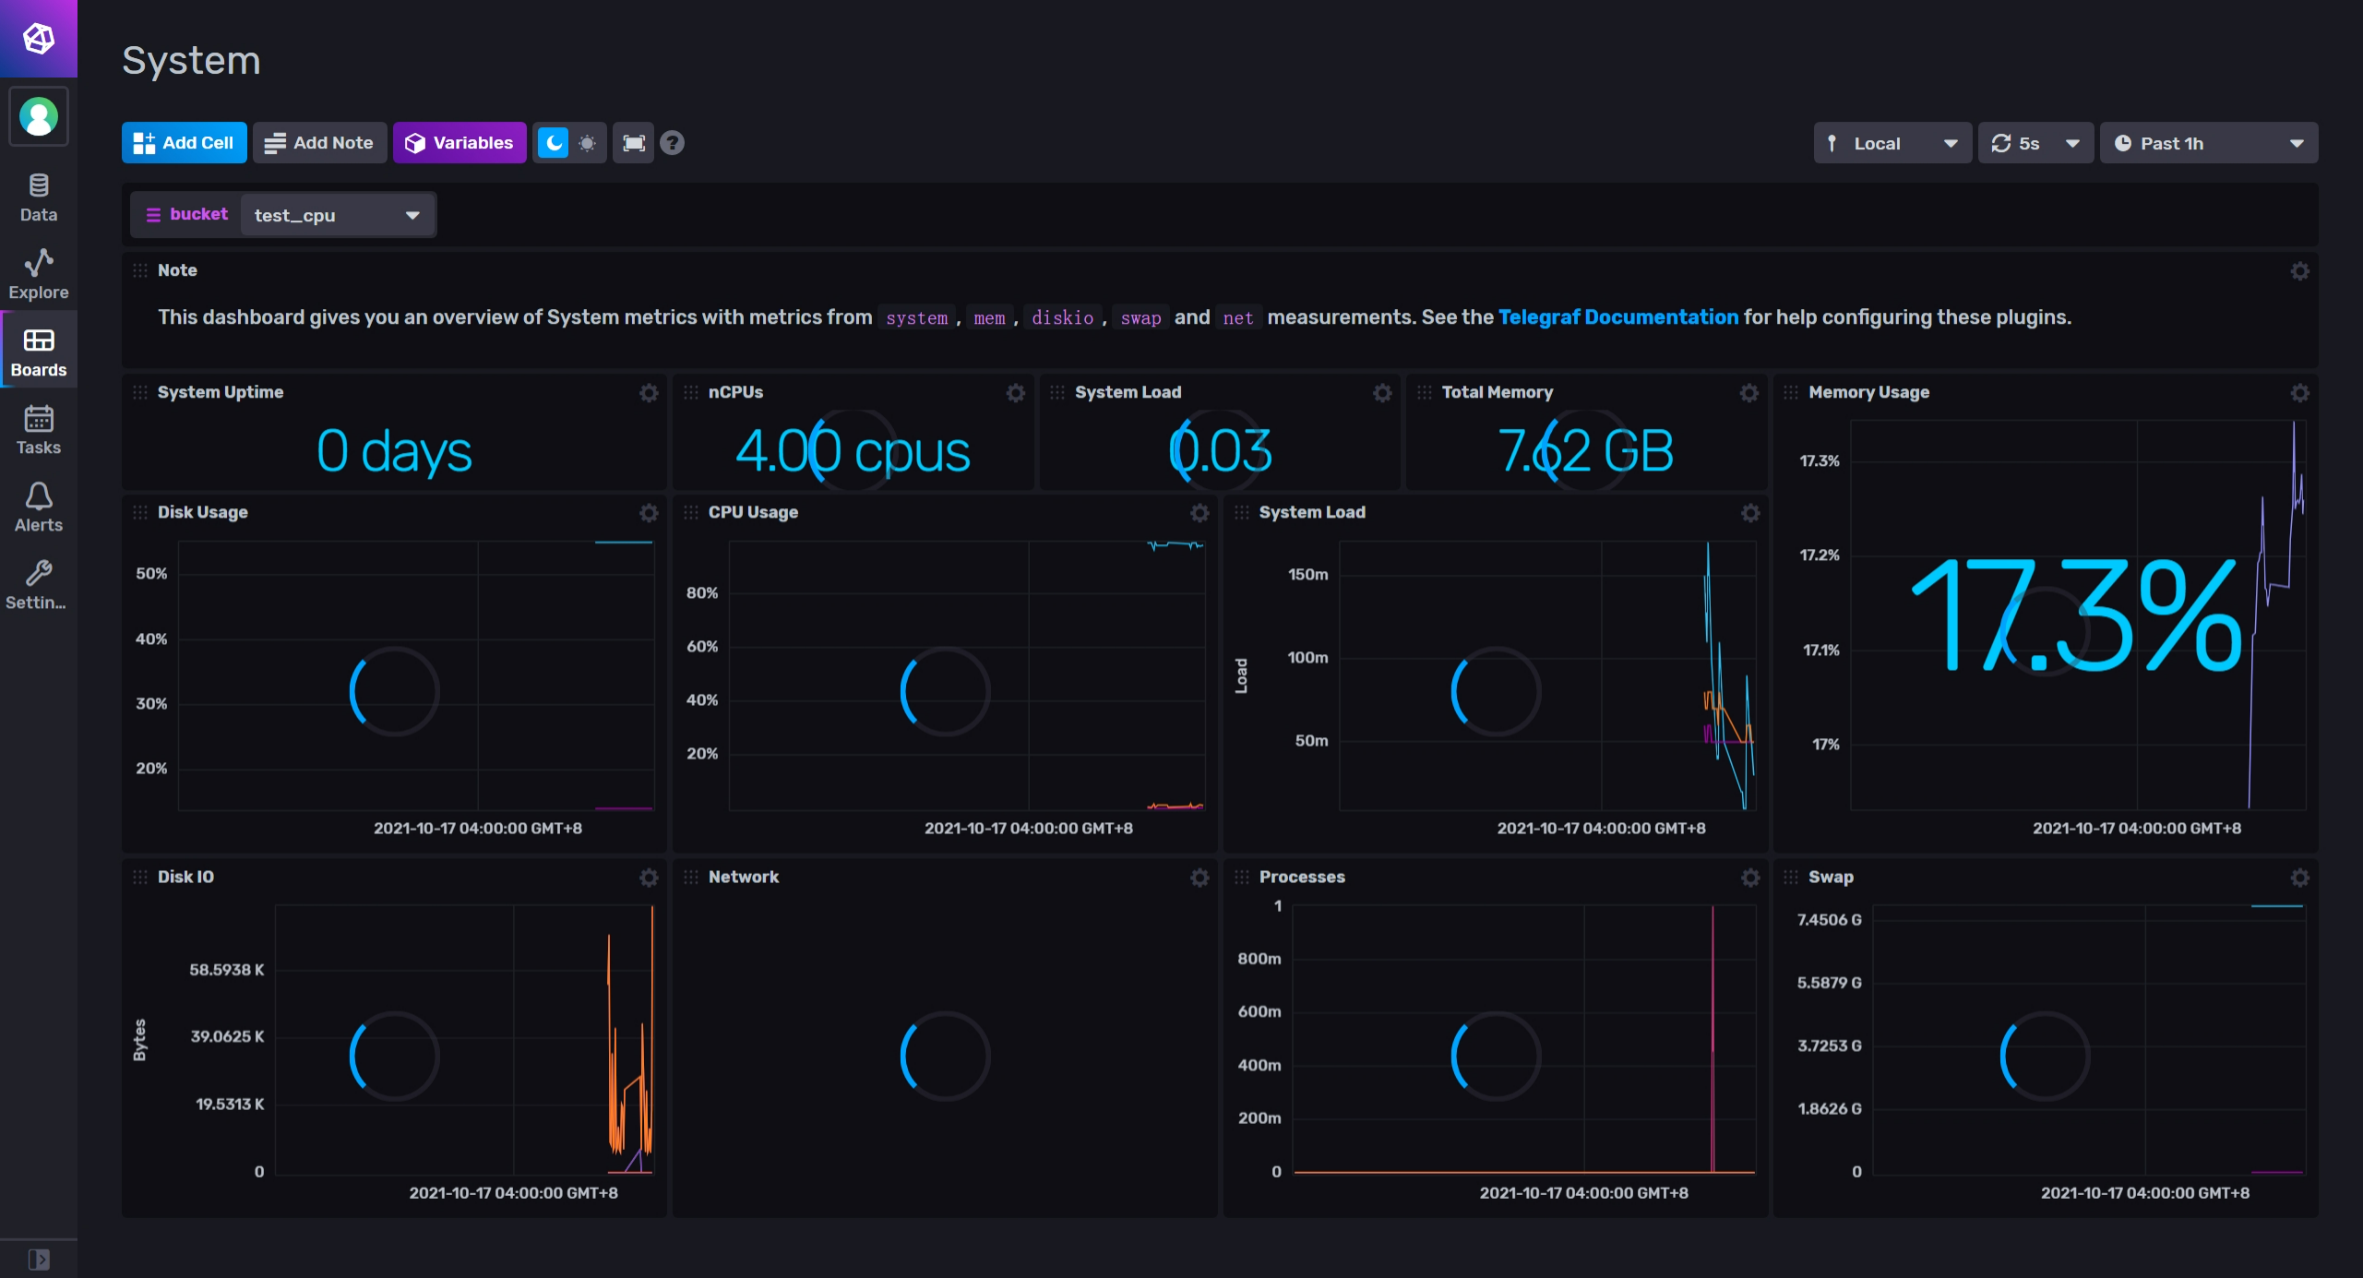Click the swap measurement code tag
The image size is (2363, 1278).
pos(1140,318)
